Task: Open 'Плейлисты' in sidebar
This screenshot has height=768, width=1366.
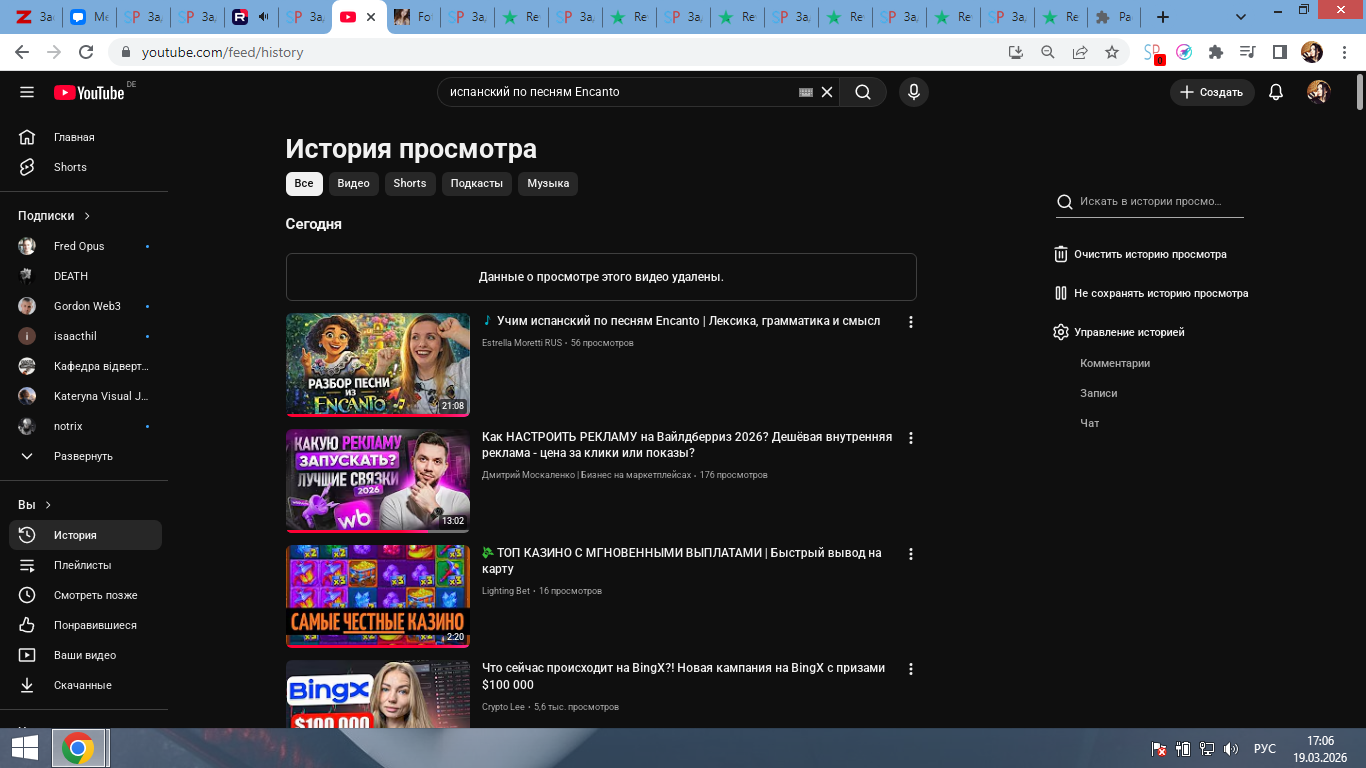Action: click(x=84, y=565)
